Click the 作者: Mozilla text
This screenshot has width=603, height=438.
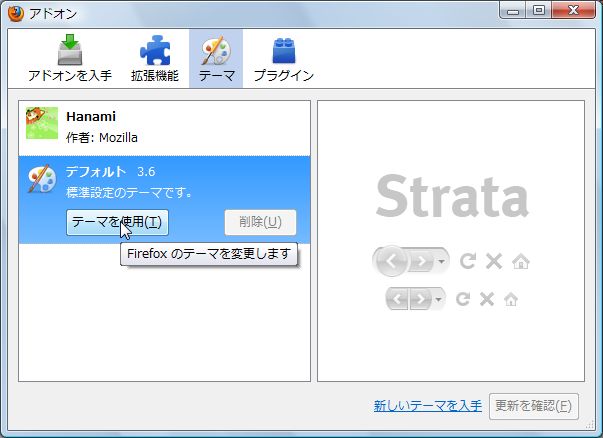pos(102,137)
